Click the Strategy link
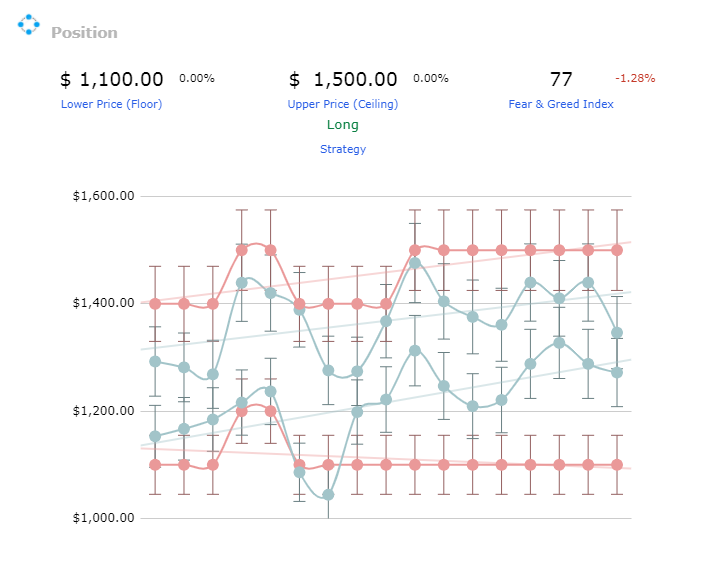 pos(343,149)
